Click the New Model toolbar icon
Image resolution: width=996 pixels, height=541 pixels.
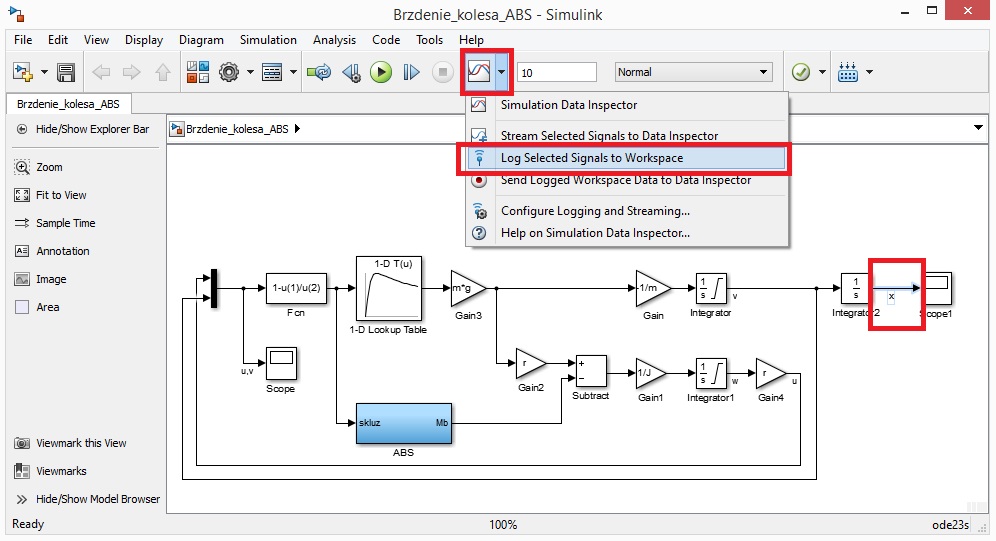[x=23, y=72]
